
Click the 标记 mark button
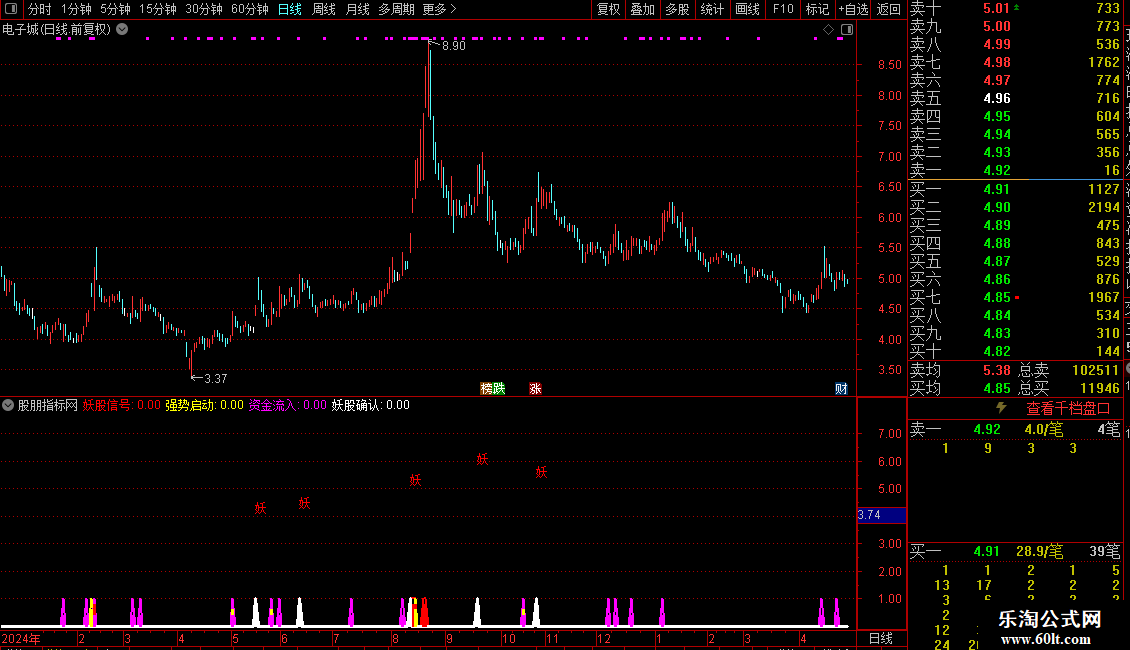(x=817, y=9)
